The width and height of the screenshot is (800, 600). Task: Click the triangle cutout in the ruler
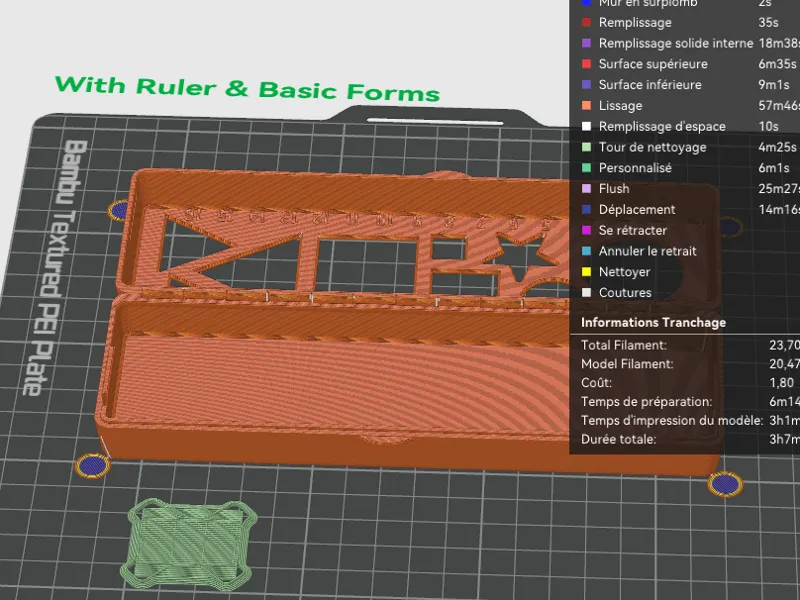pyautogui.click(x=189, y=245)
